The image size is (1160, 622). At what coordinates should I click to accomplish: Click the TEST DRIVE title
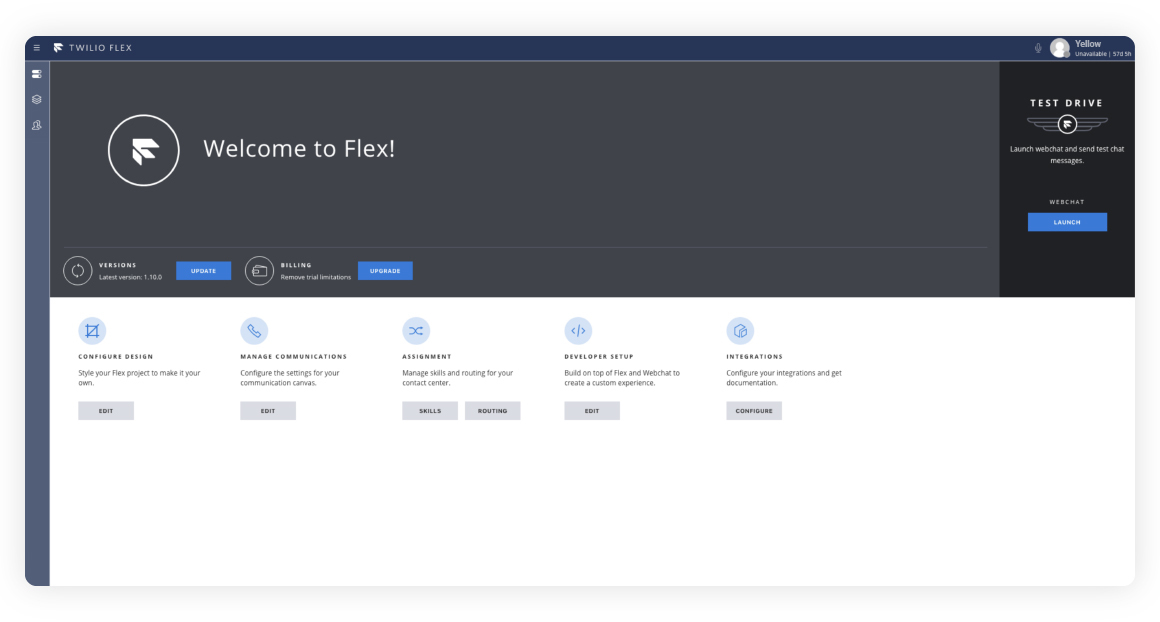point(1067,103)
